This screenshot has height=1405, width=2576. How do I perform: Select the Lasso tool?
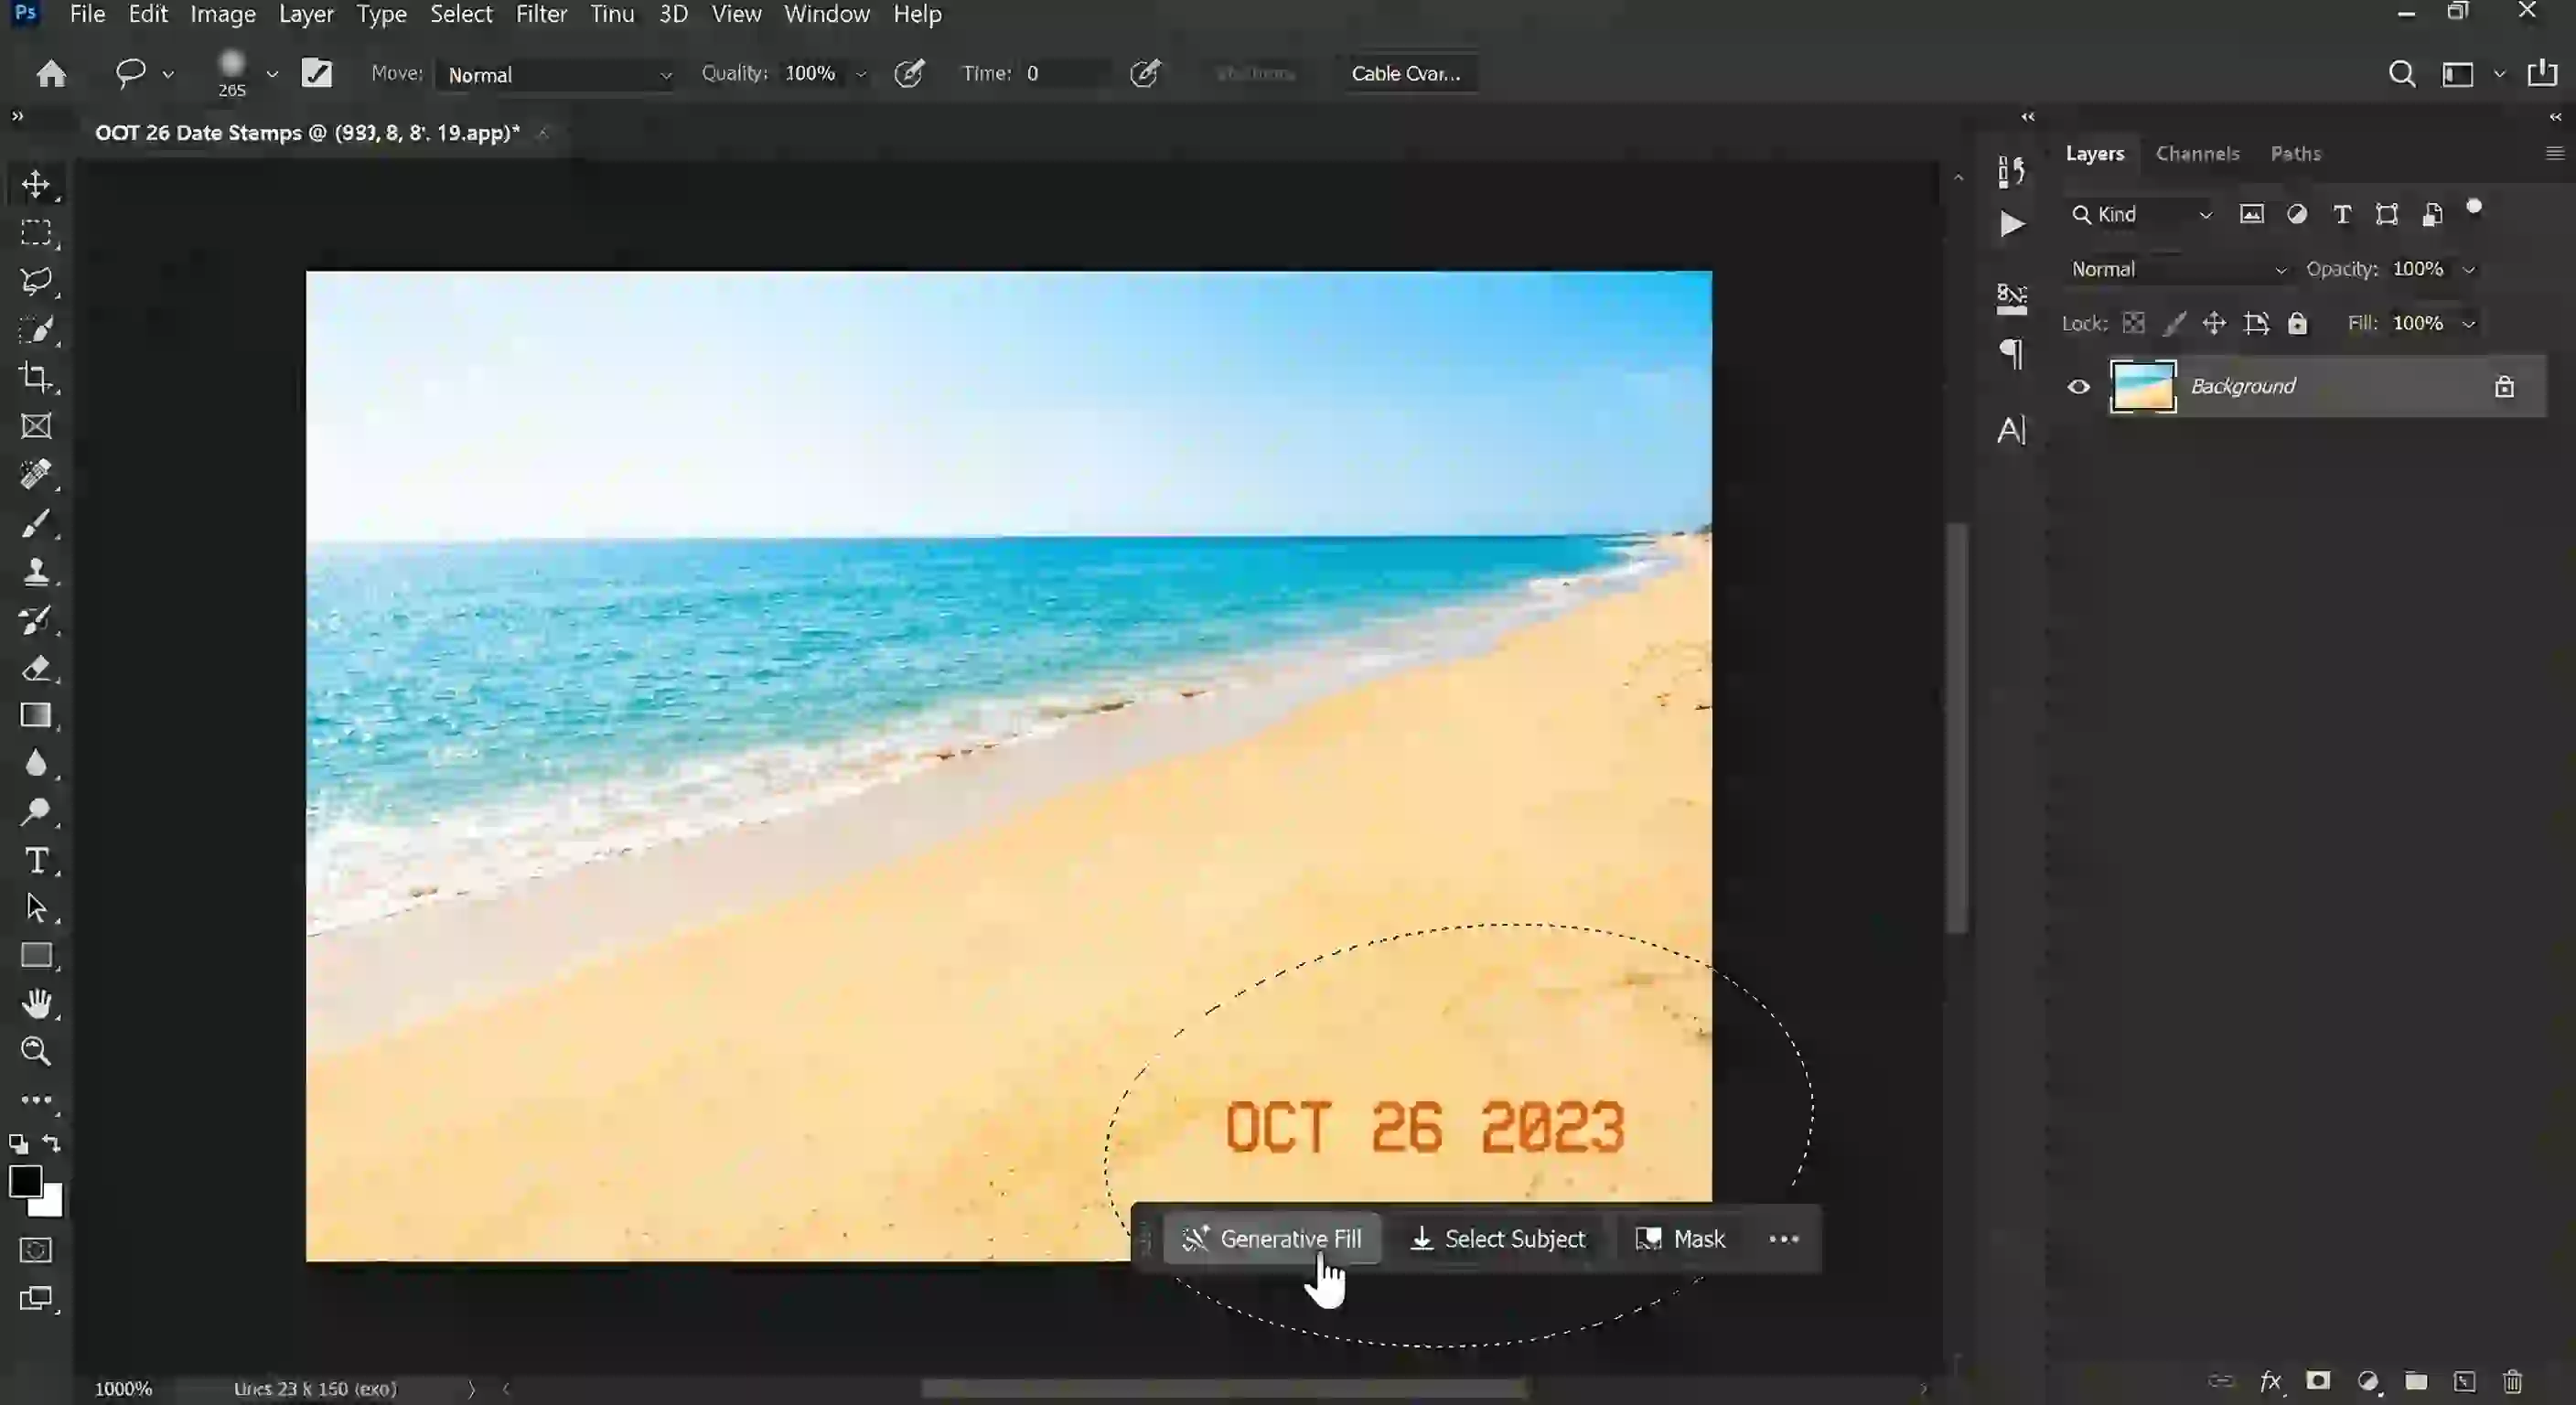pyautogui.click(x=36, y=283)
